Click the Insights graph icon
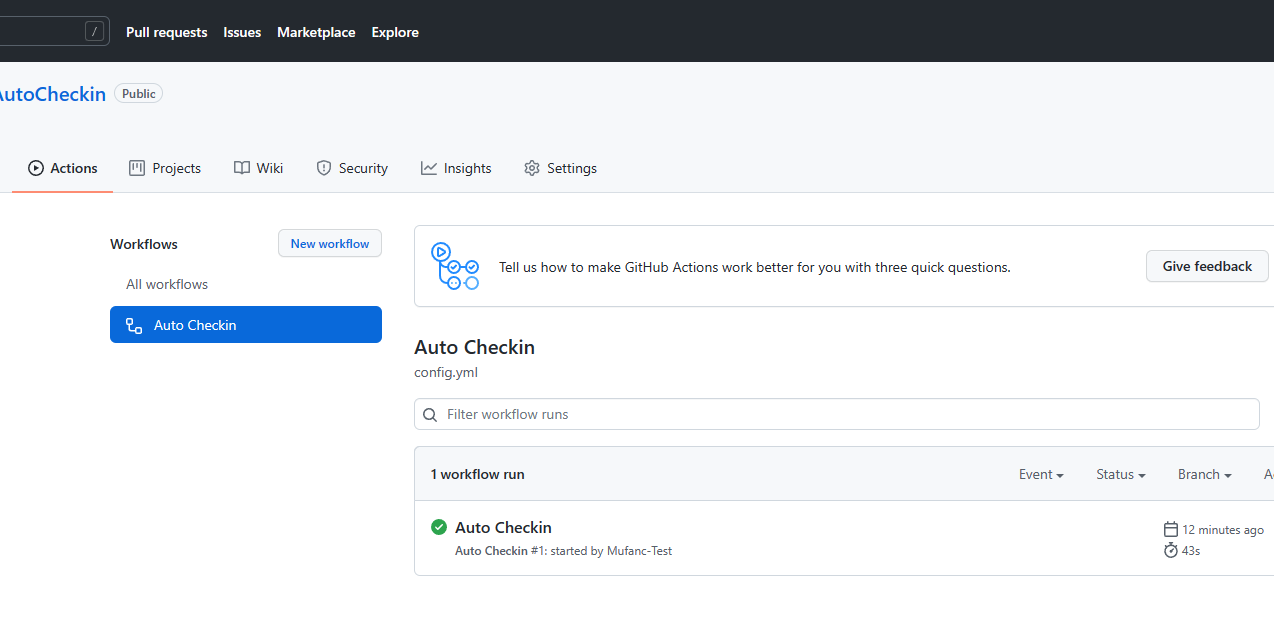This screenshot has width=1274, height=620. point(429,168)
